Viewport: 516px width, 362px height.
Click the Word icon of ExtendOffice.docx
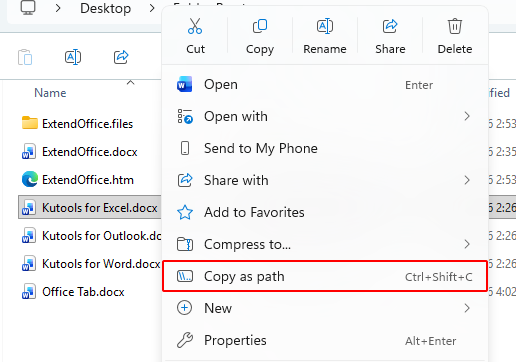[x=29, y=151]
